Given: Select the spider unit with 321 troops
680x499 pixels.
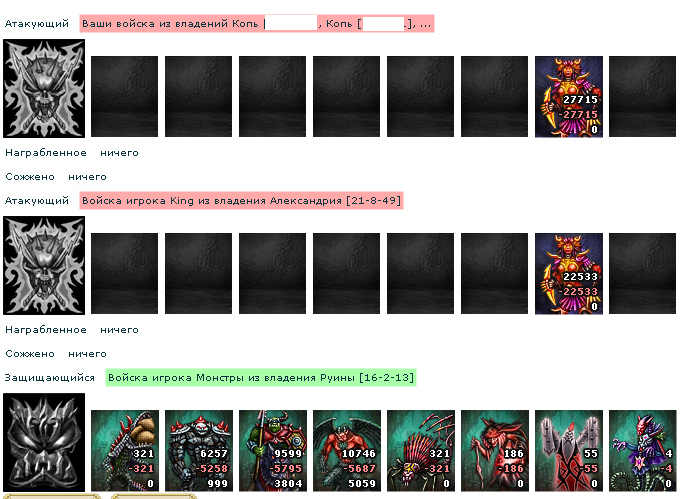Looking at the screenshot, I should point(421,451).
